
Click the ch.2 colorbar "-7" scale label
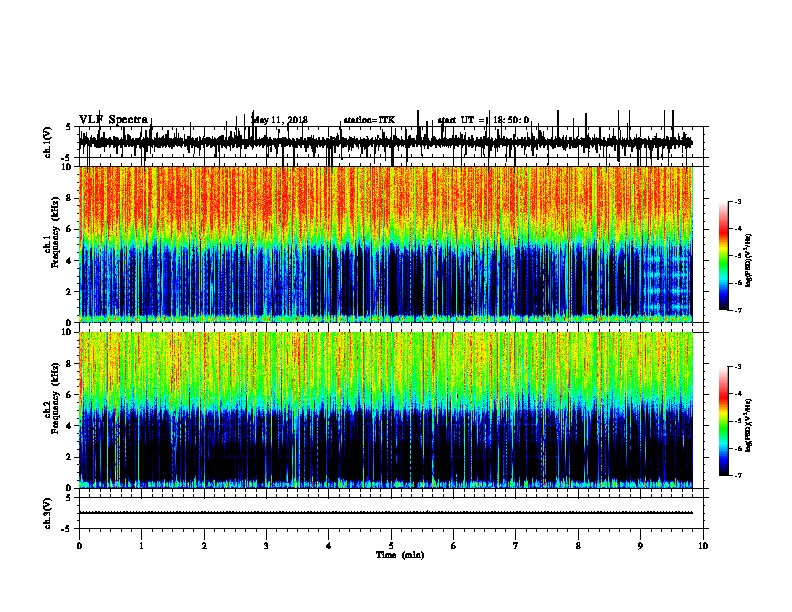(737, 476)
